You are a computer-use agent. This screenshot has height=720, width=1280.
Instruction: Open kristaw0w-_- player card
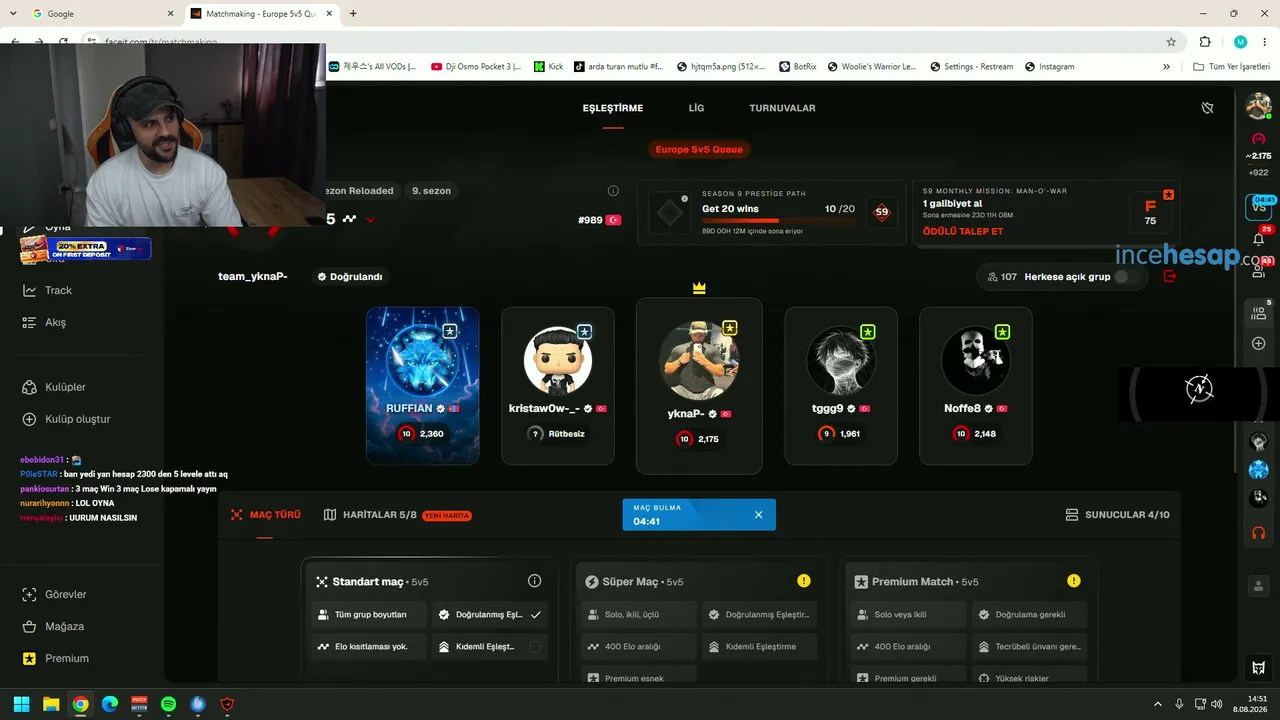558,385
